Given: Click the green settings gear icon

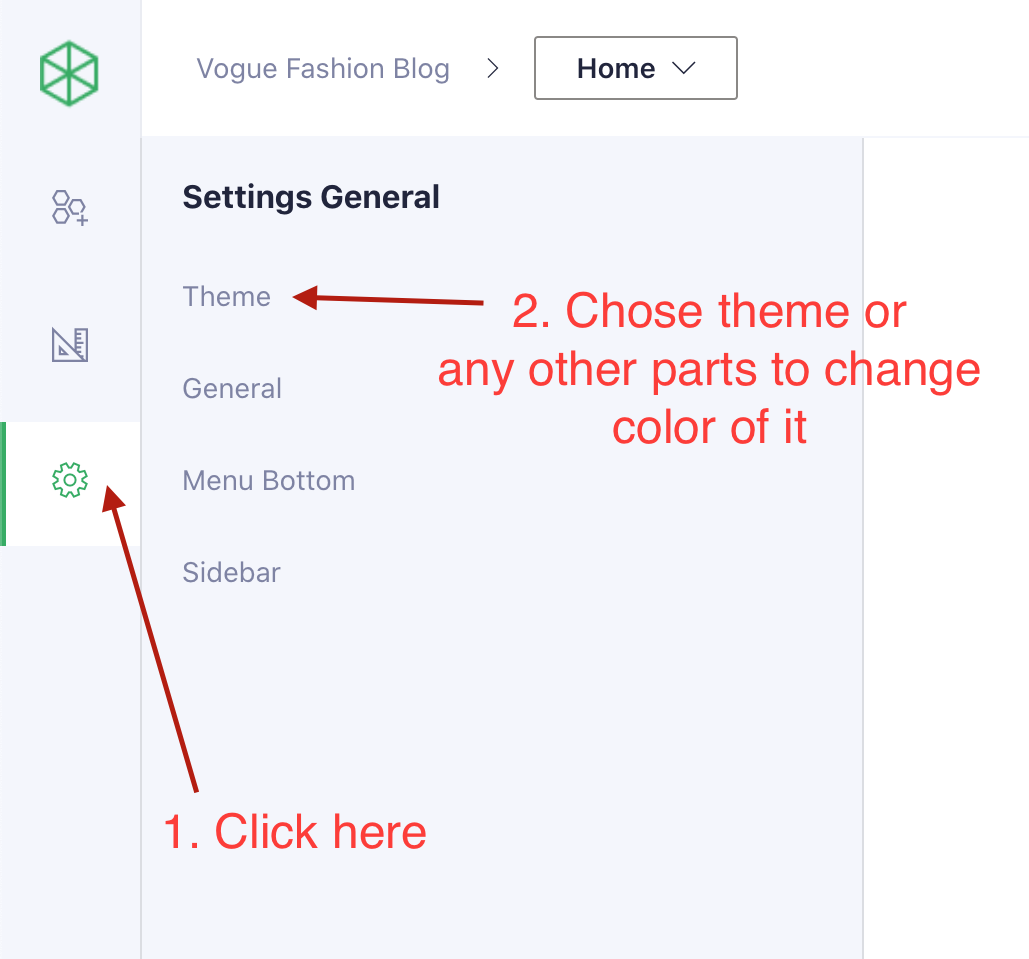Looking at the screenshot, I should (70, 481).
